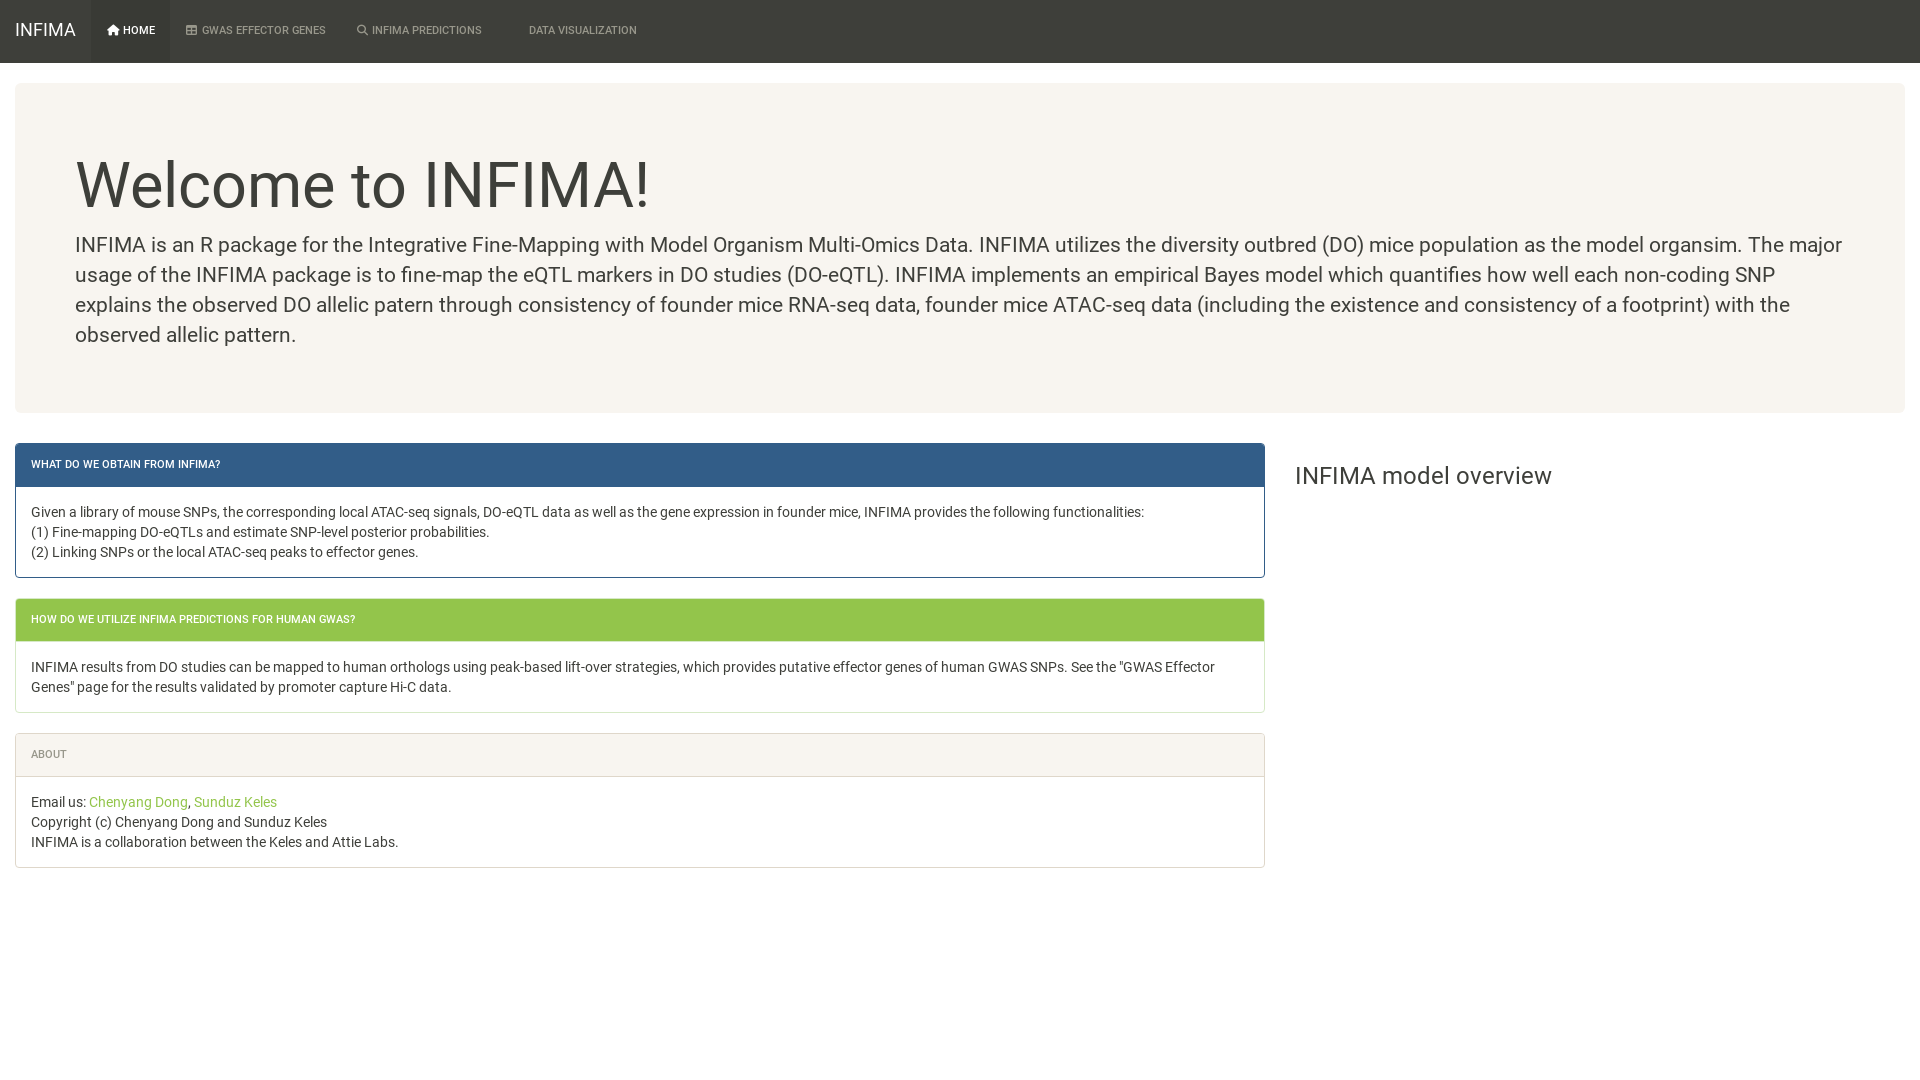Click the intro paragraph 'INFIMA is an R package'

point(958,290)
